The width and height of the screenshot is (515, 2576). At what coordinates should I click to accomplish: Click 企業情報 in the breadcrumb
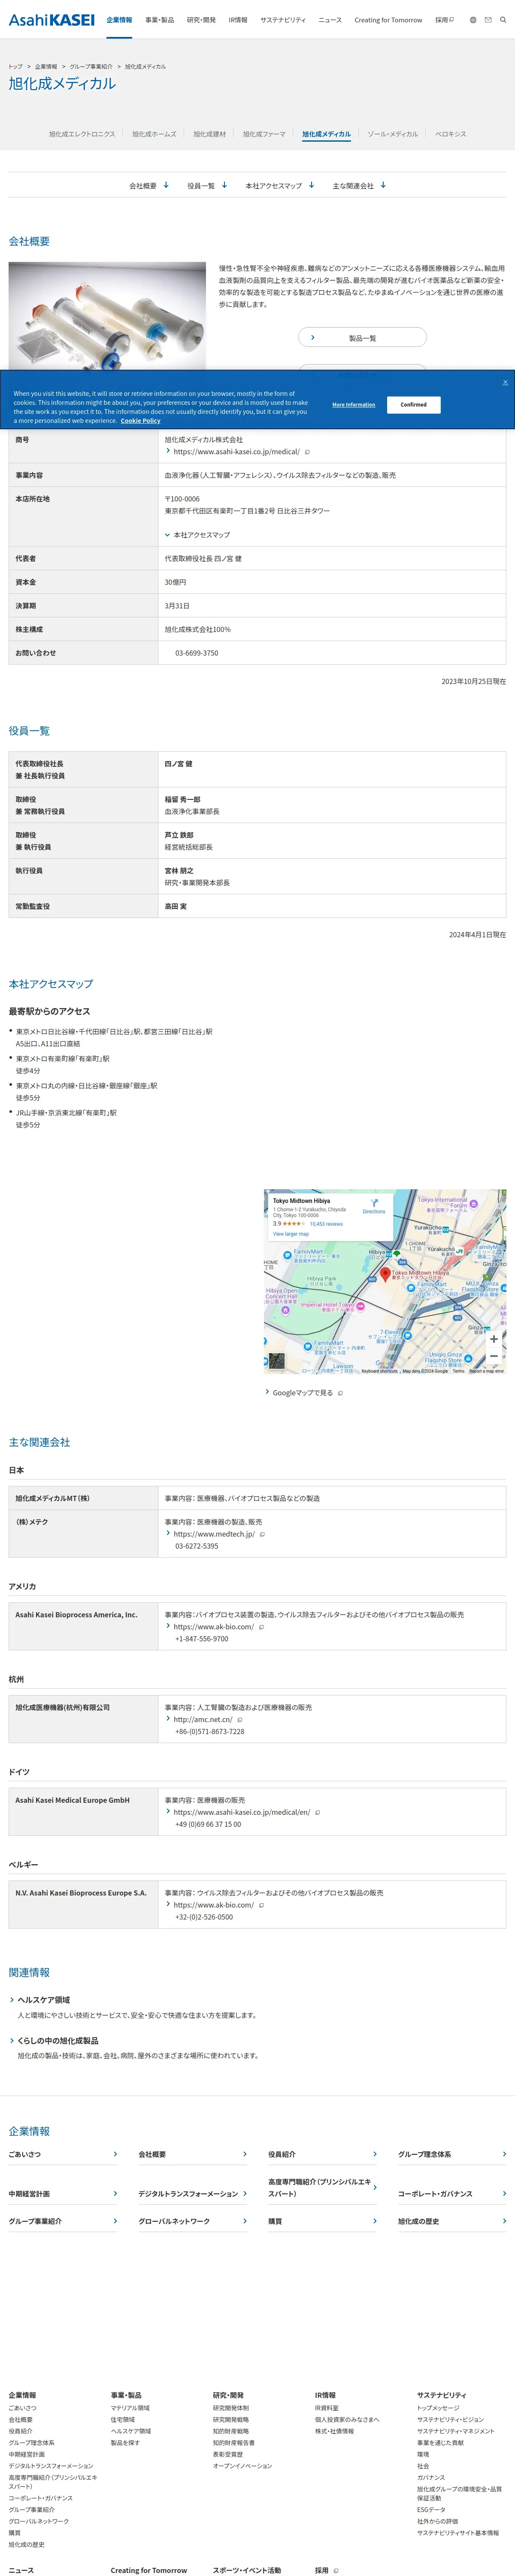tap(46, 67)
